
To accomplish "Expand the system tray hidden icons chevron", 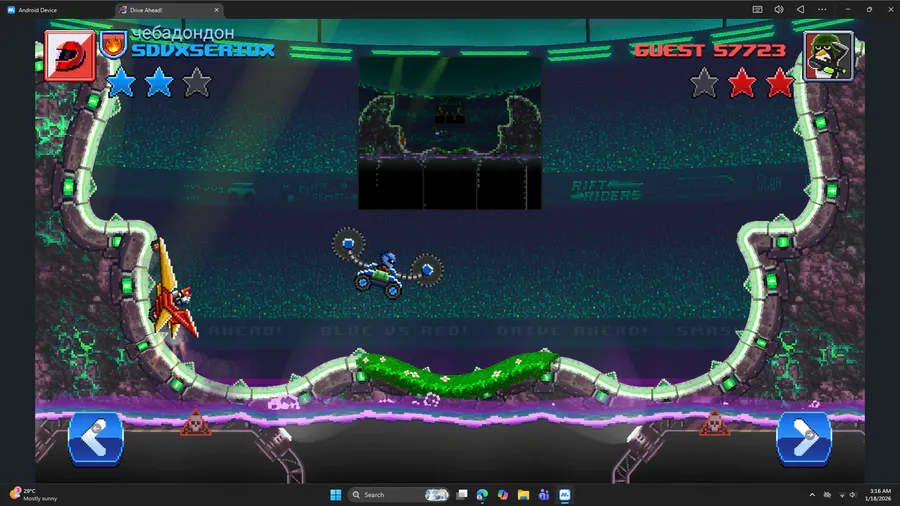I will (812, 495).
